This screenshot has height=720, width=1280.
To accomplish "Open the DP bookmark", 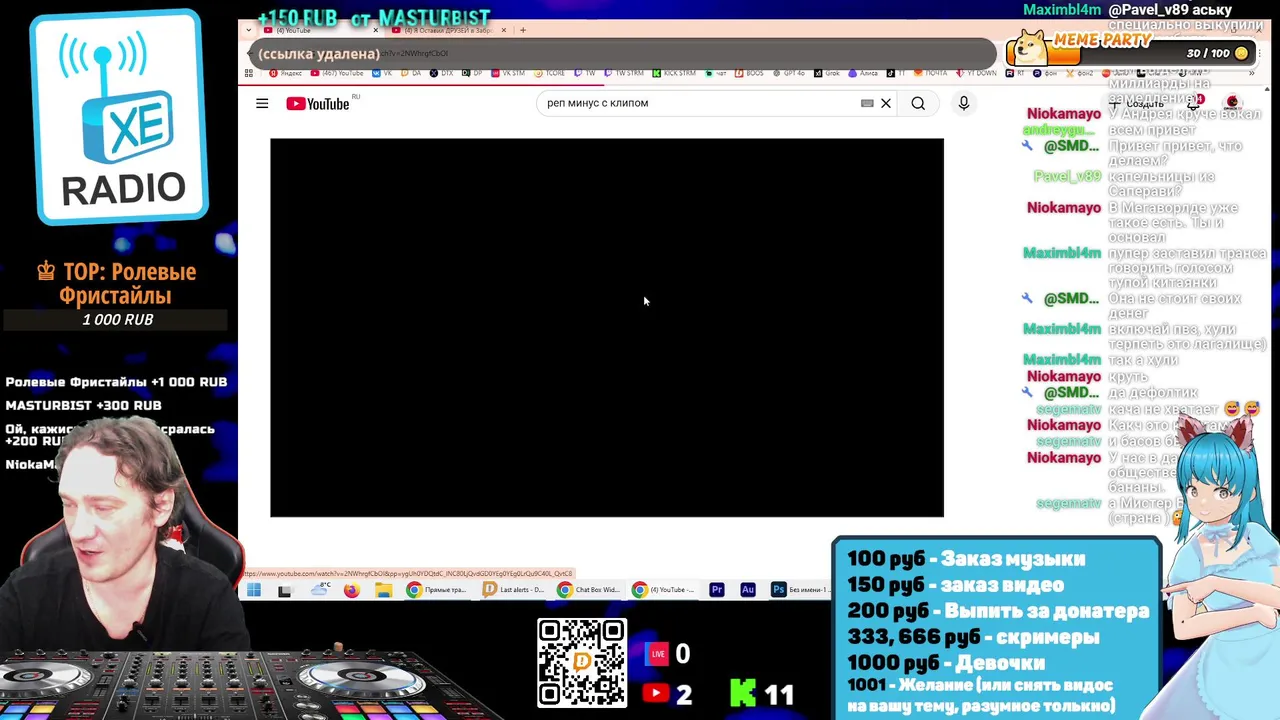I will click(472, 73).
